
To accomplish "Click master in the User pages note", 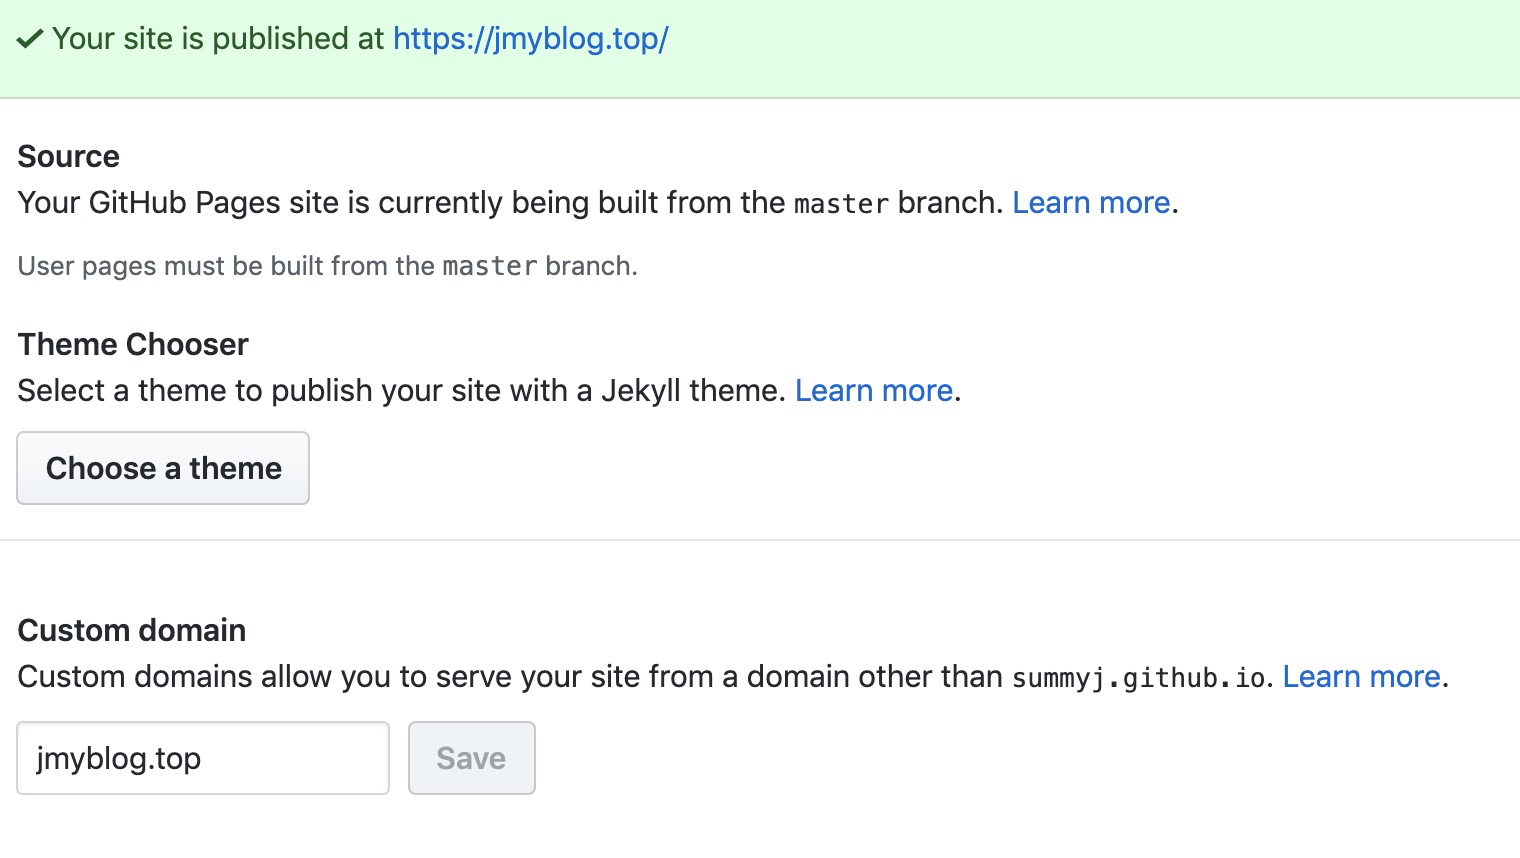I will [x=489, y=267].
